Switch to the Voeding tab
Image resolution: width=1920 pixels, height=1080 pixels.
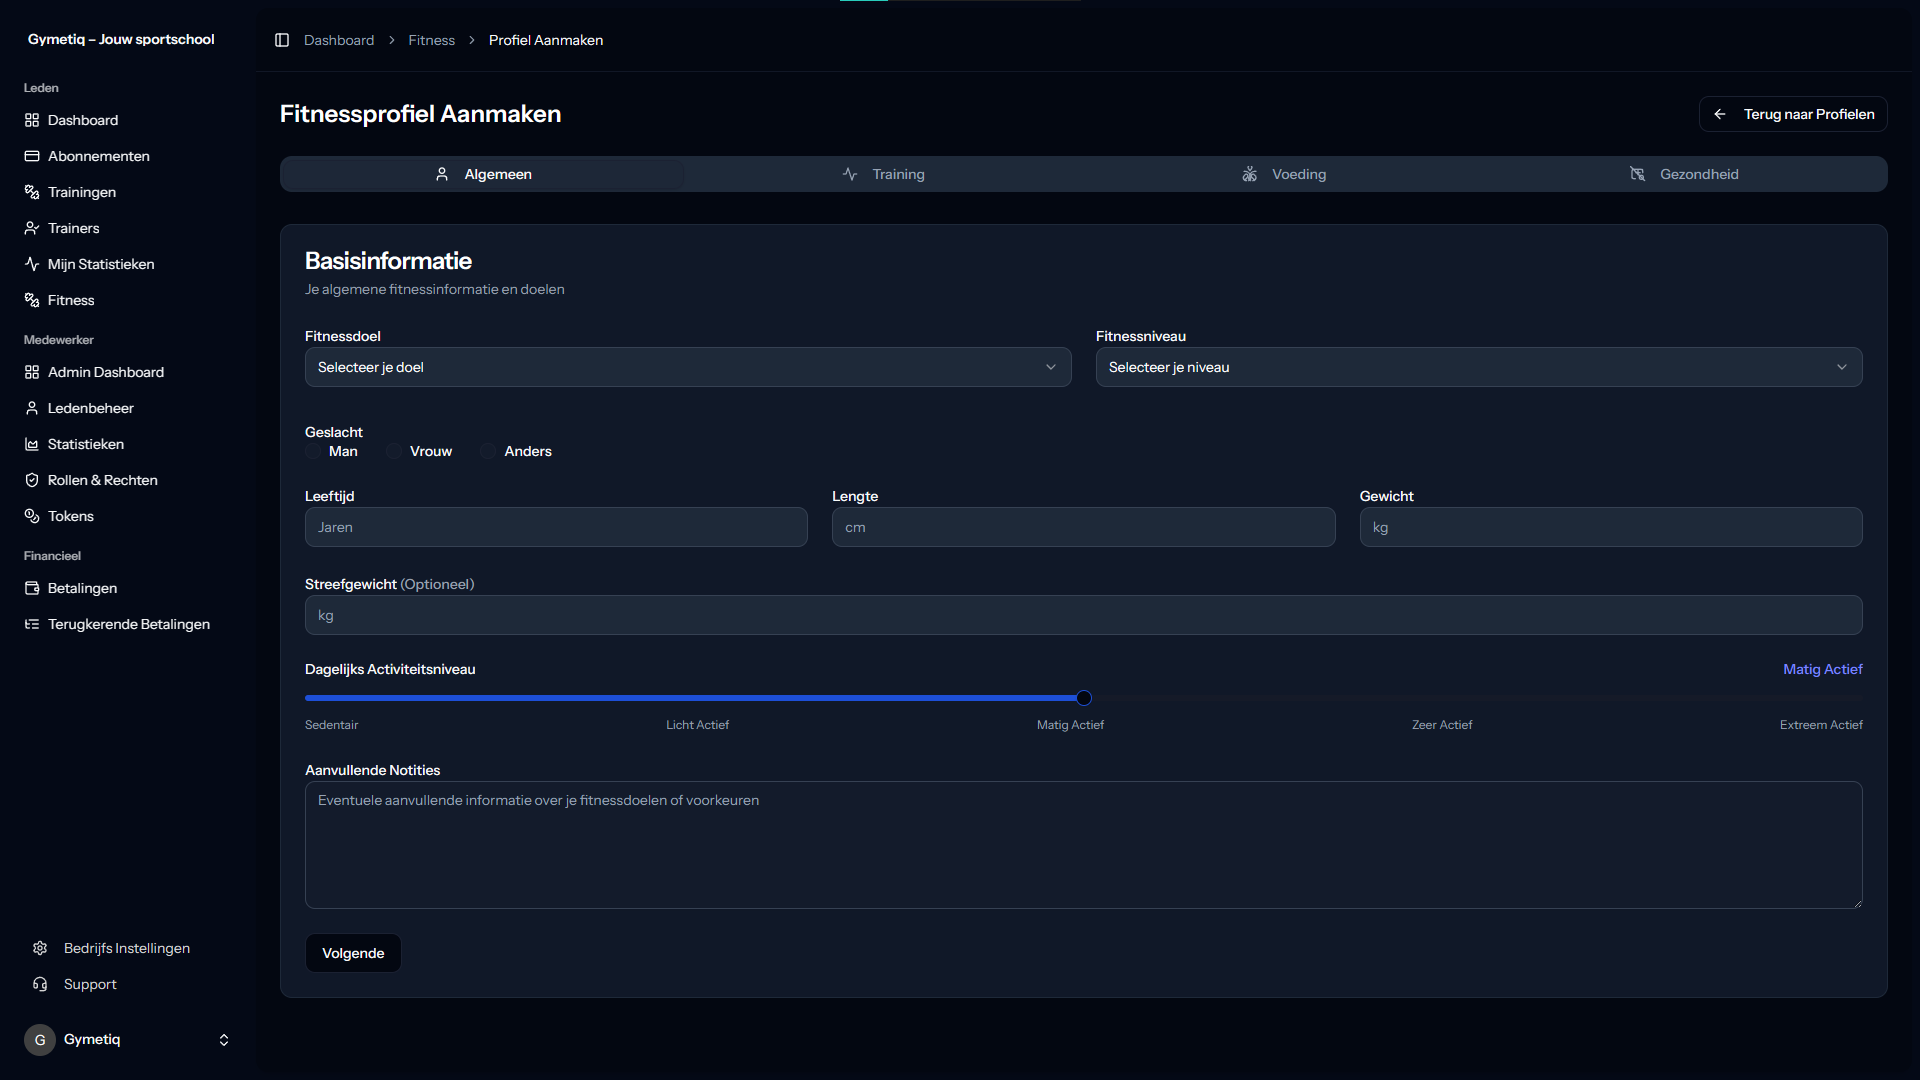coord(1284,174)
